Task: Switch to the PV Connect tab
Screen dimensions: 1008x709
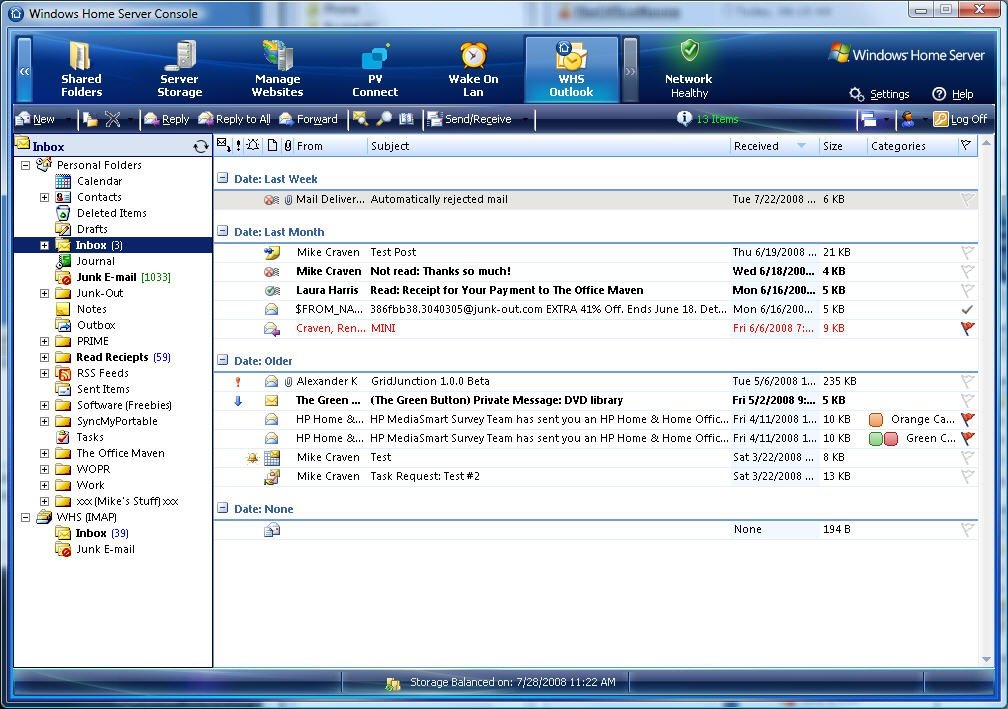Action: tap(375, 69)
